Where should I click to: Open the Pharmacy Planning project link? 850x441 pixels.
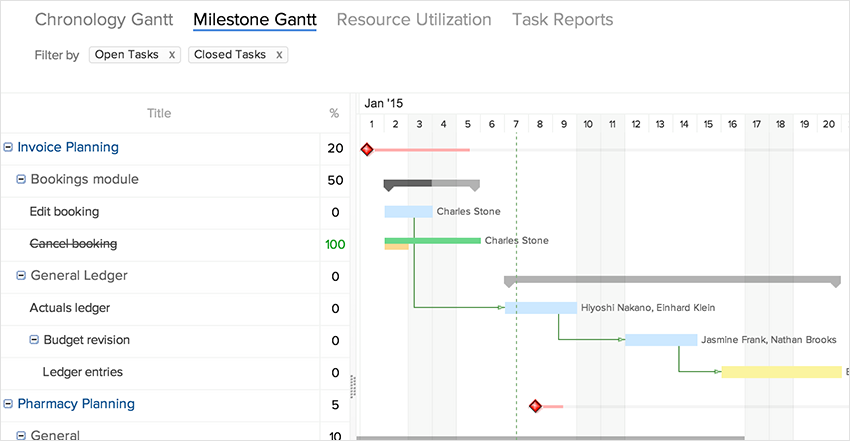click(76, 404)
